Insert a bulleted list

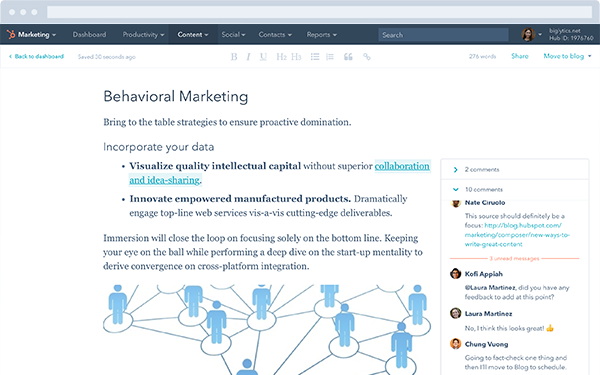tap(315, 57)
